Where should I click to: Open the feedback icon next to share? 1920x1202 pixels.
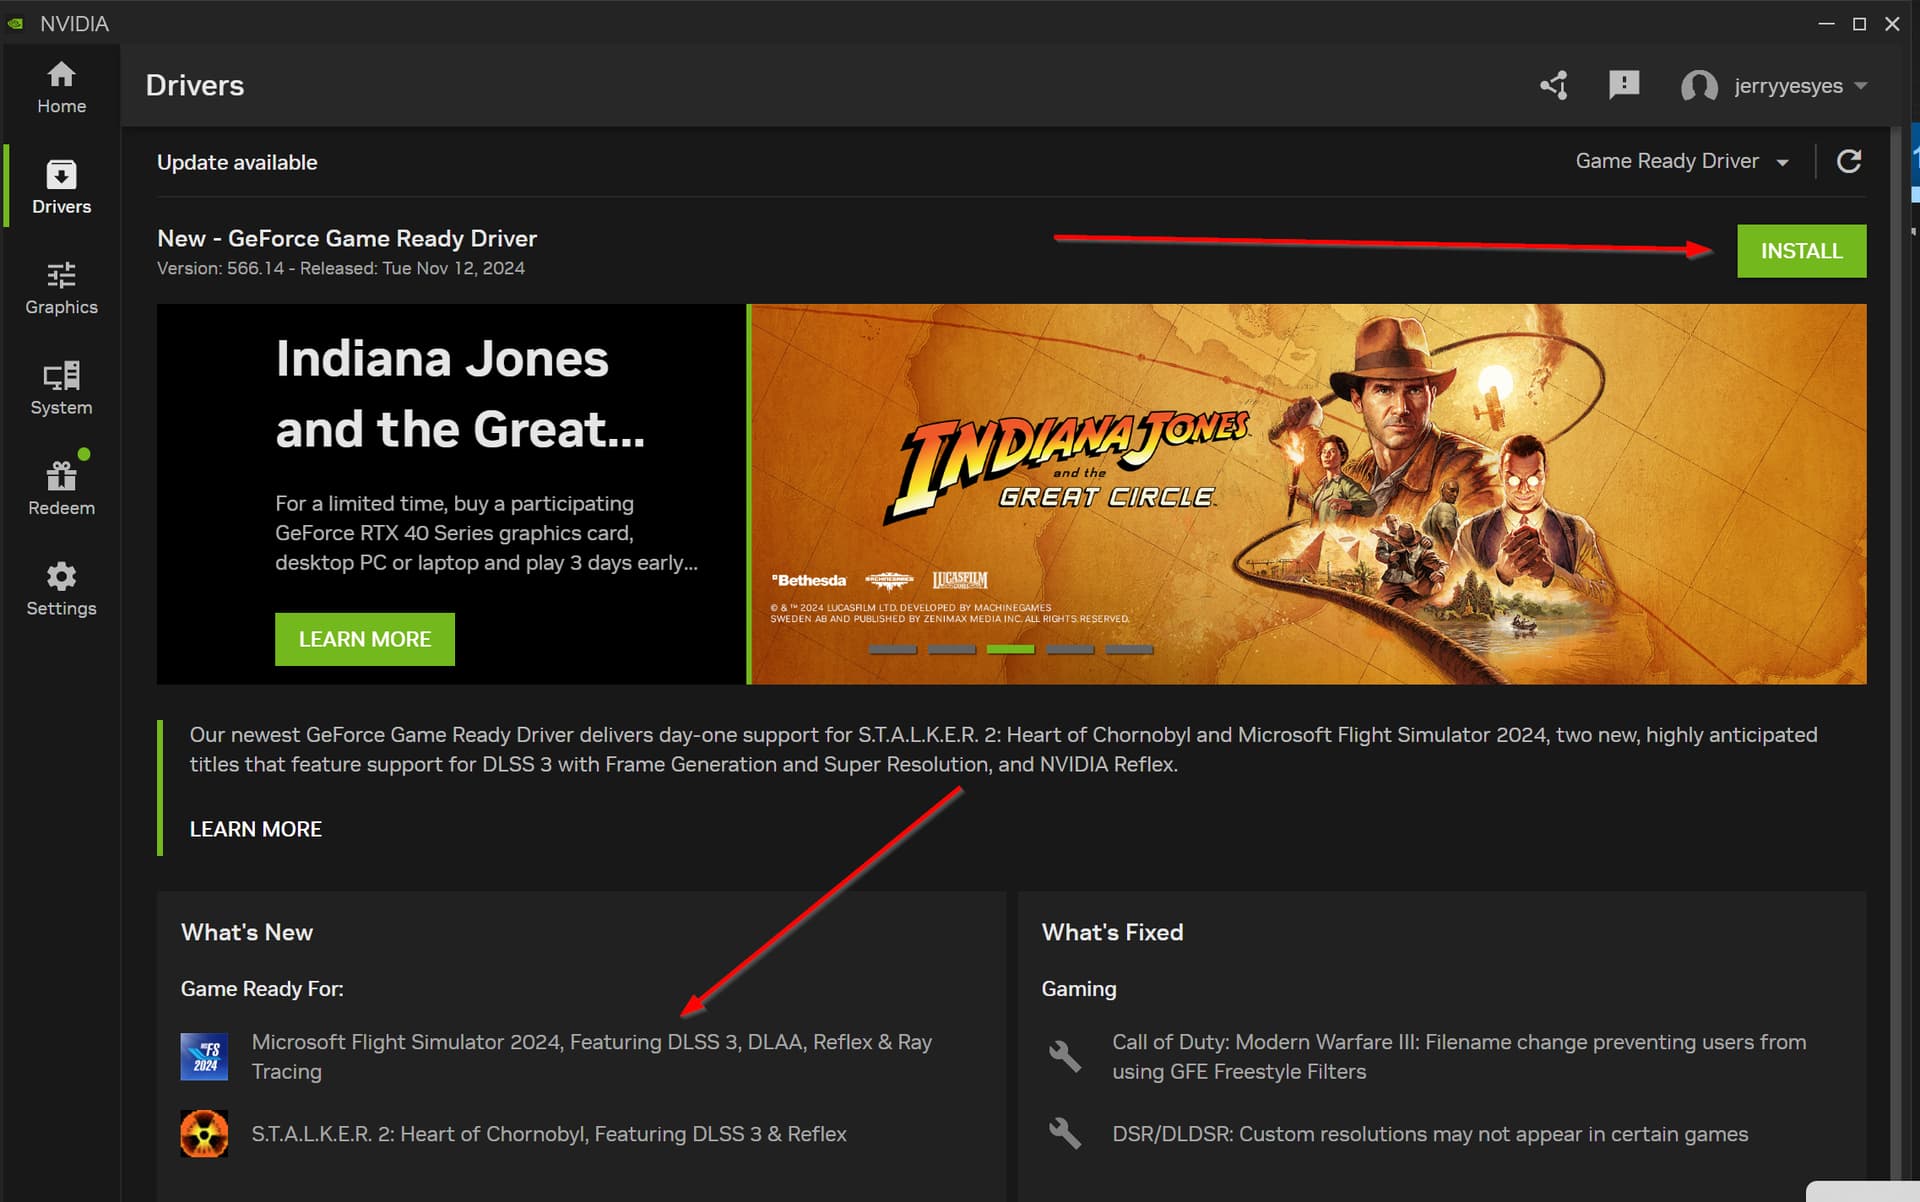pyautogui.click(x=1625, y=86)
